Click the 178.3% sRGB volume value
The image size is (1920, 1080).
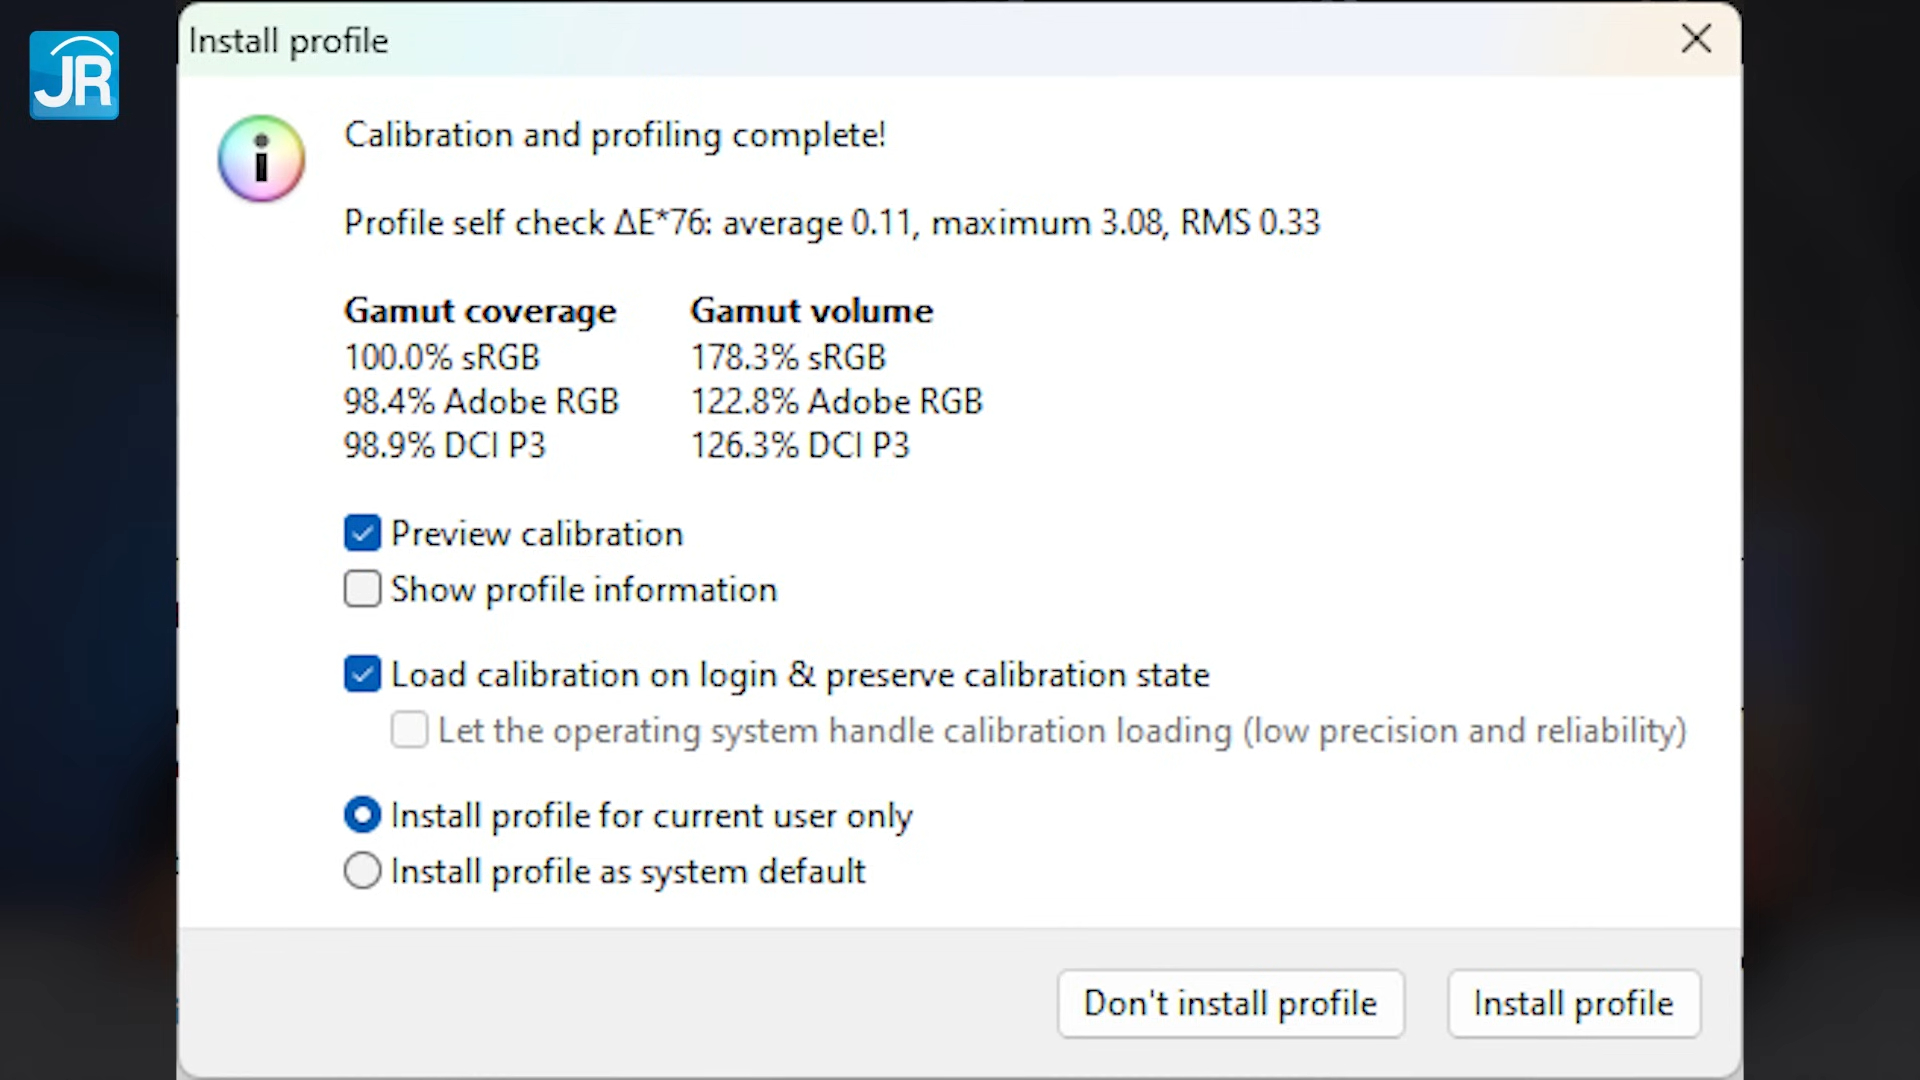click(787, 357)
